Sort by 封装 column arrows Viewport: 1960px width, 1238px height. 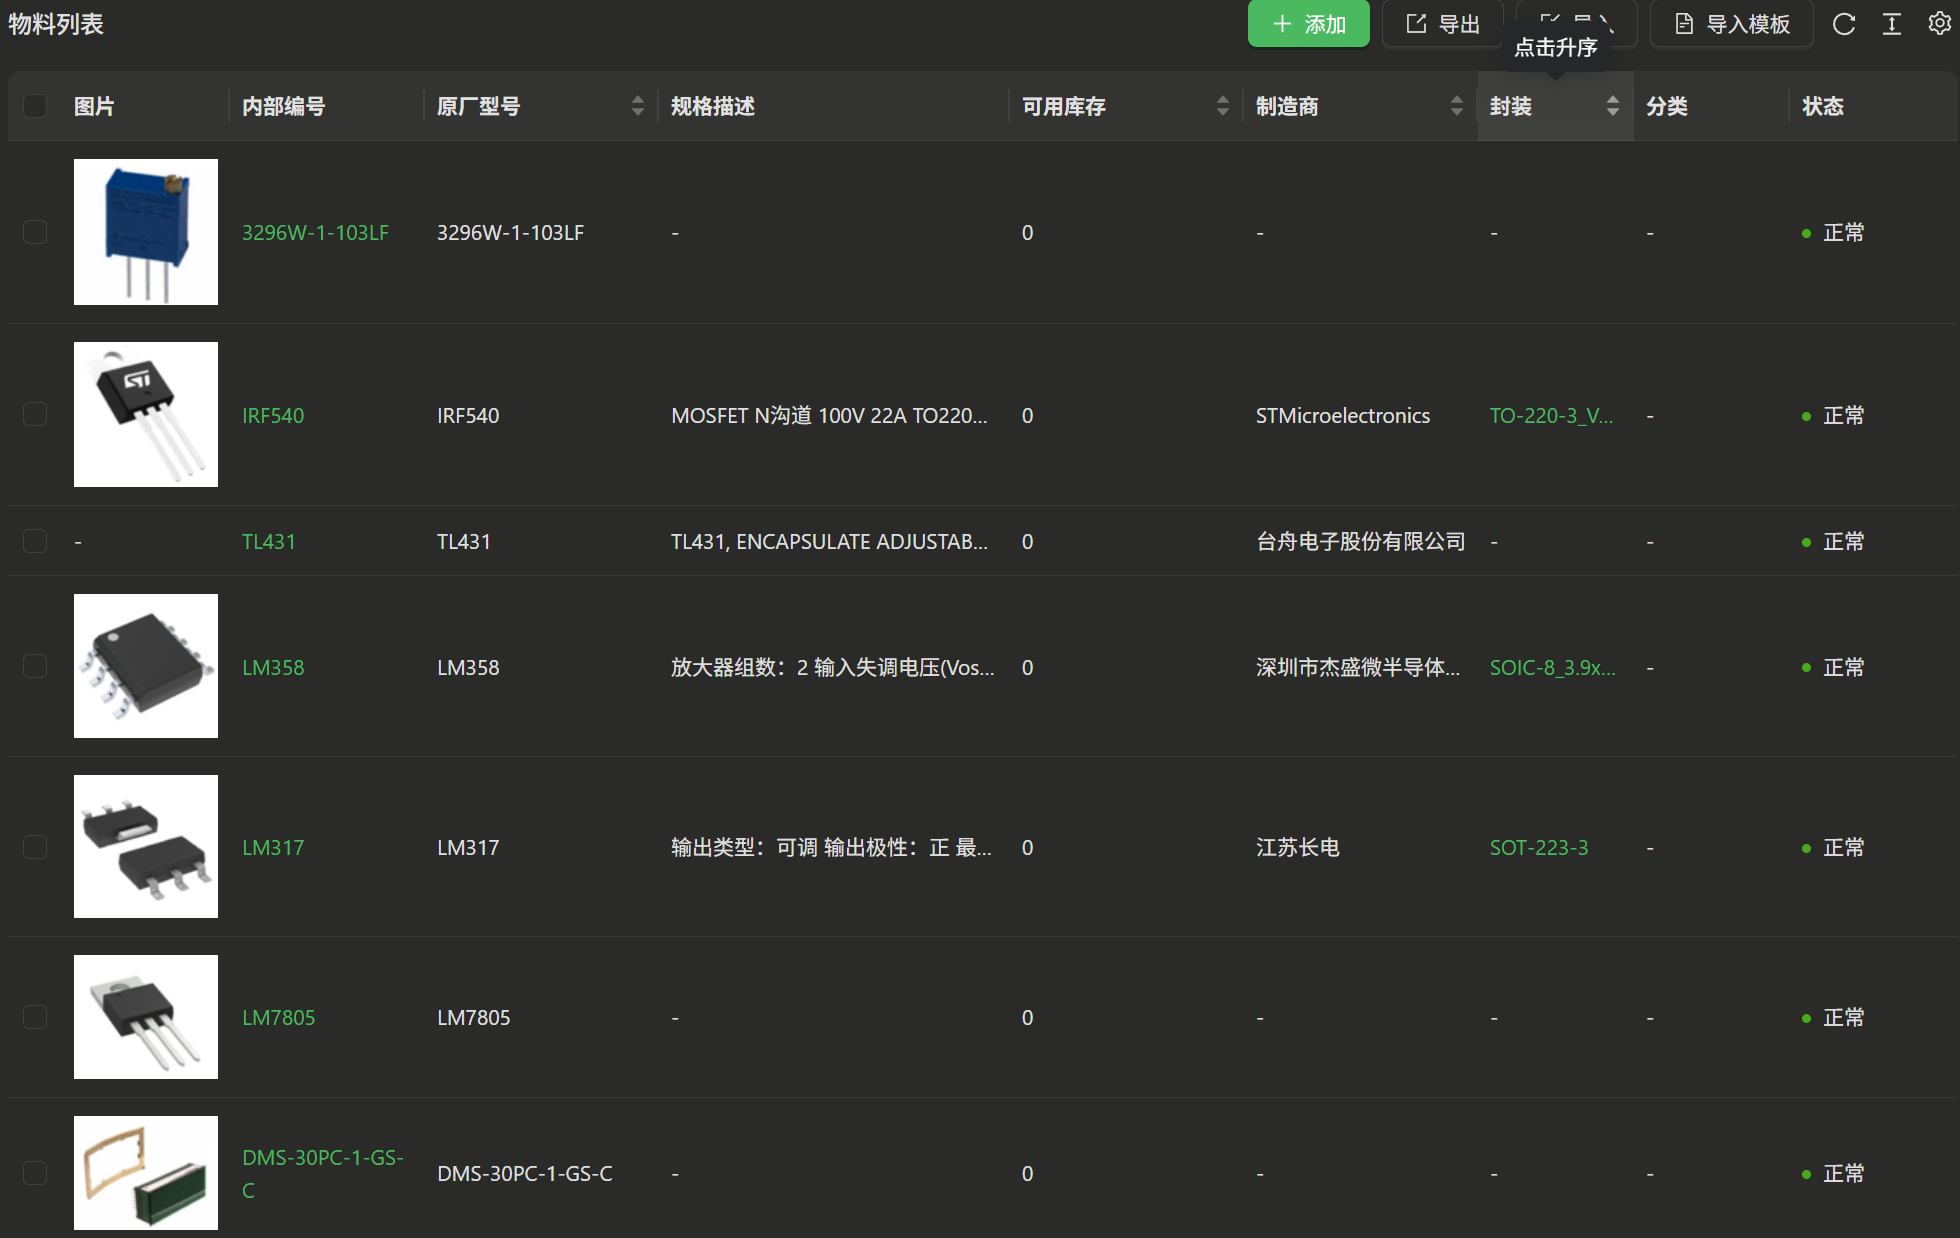click(x=1612, y=106)
